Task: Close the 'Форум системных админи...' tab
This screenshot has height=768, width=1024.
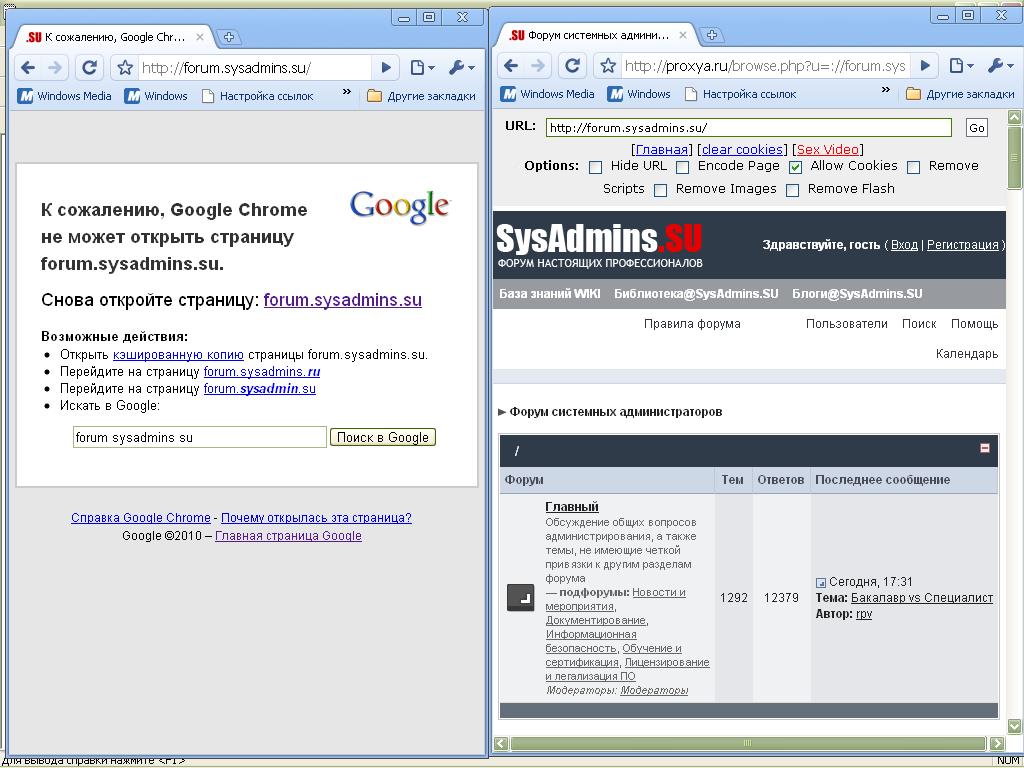Action: 683,35
